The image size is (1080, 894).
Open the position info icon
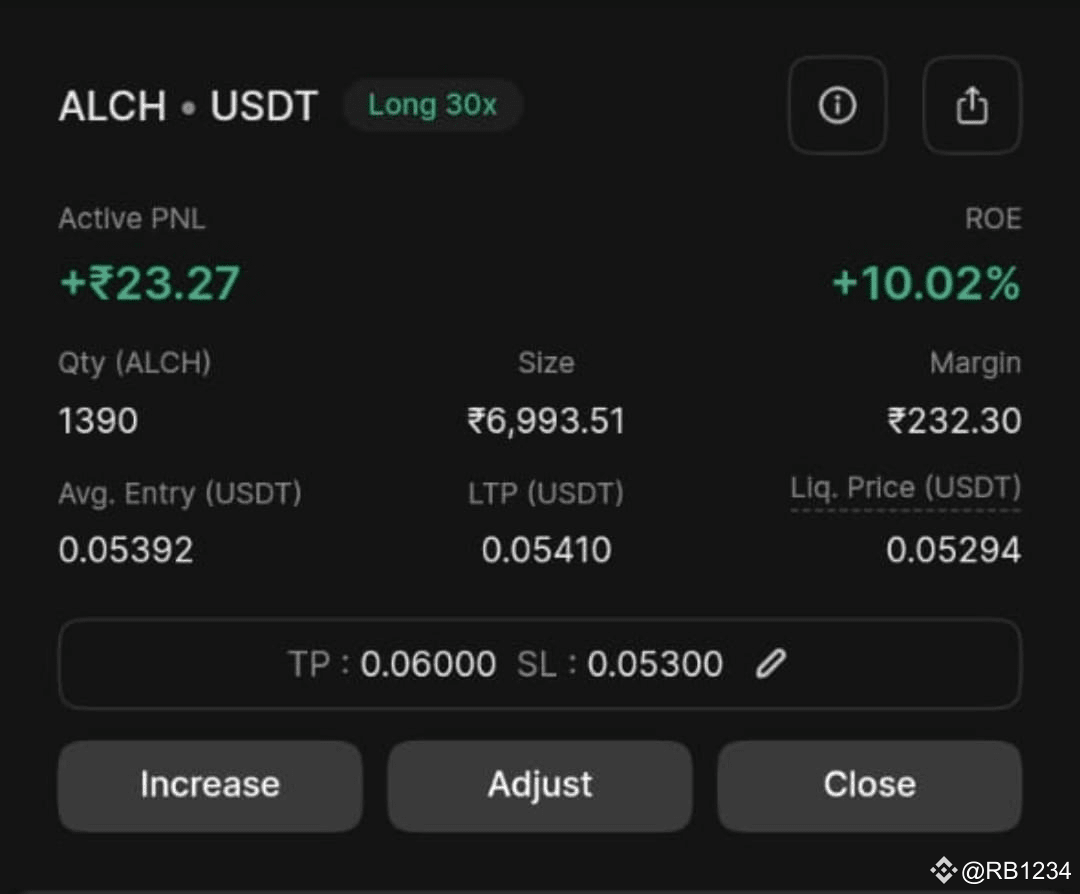click(x=837, y=105)
